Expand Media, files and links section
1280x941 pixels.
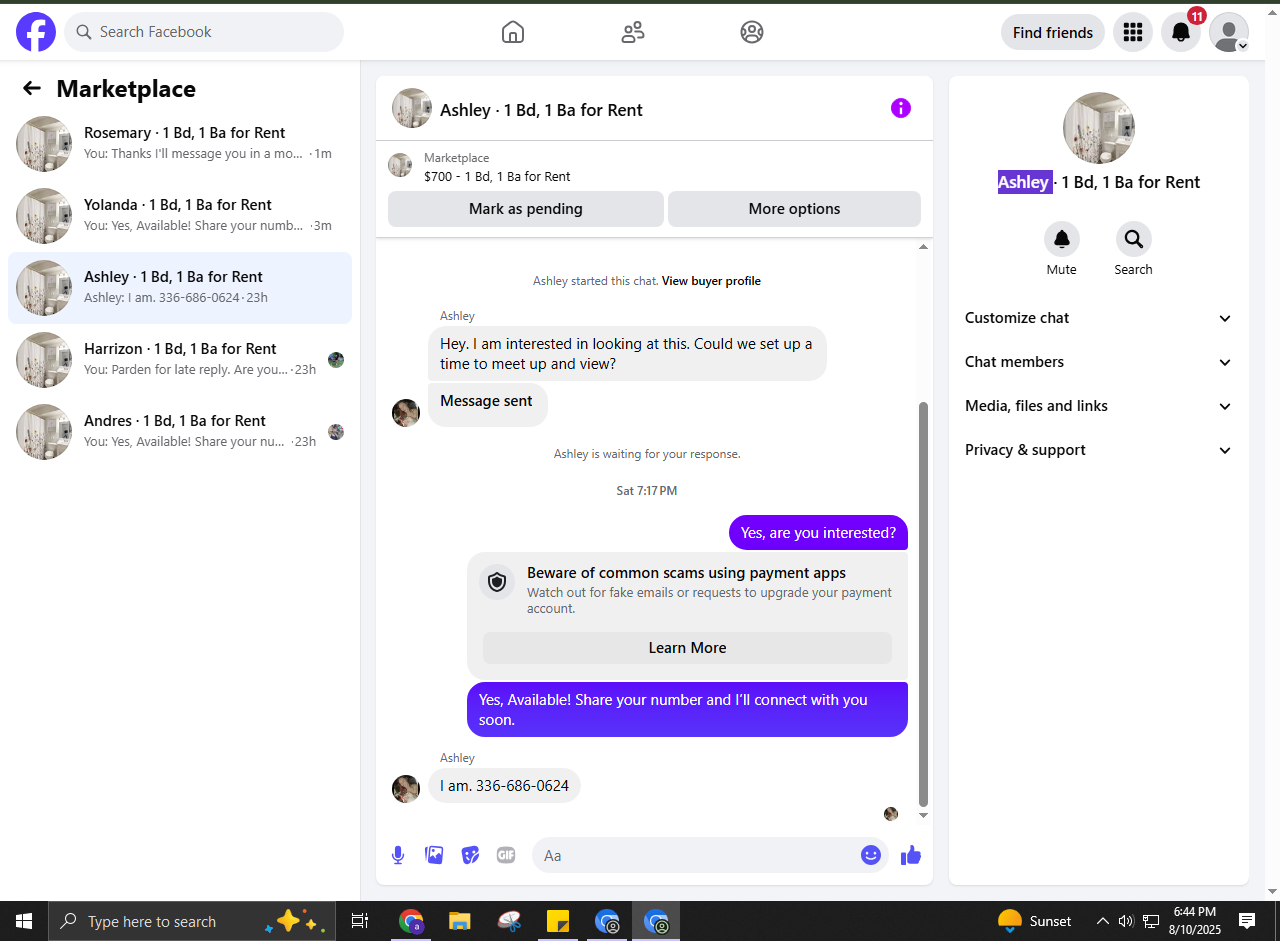point(1099,406)
